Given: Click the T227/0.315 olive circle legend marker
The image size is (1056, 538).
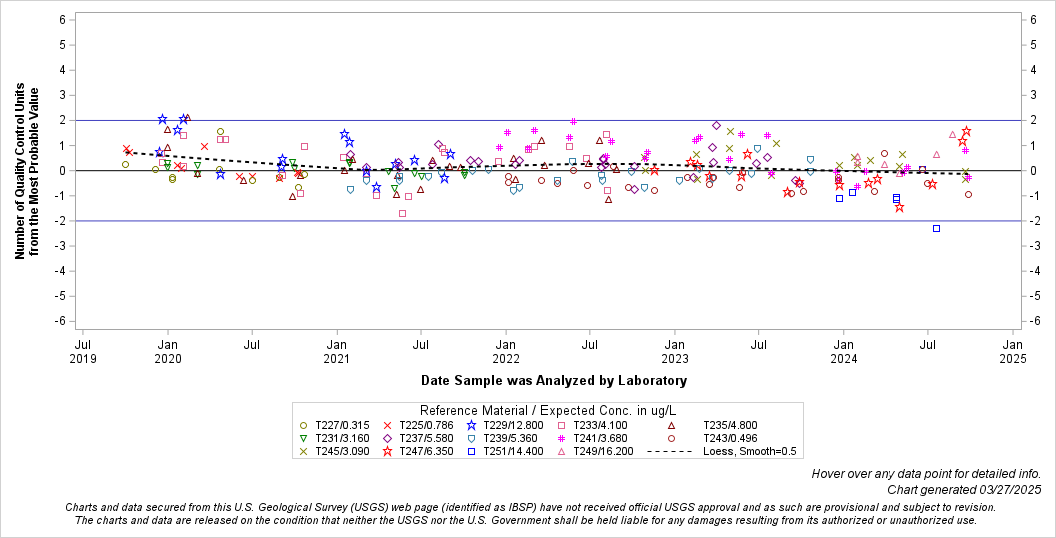Looking at the screenshot, I should tap(303, 426).
